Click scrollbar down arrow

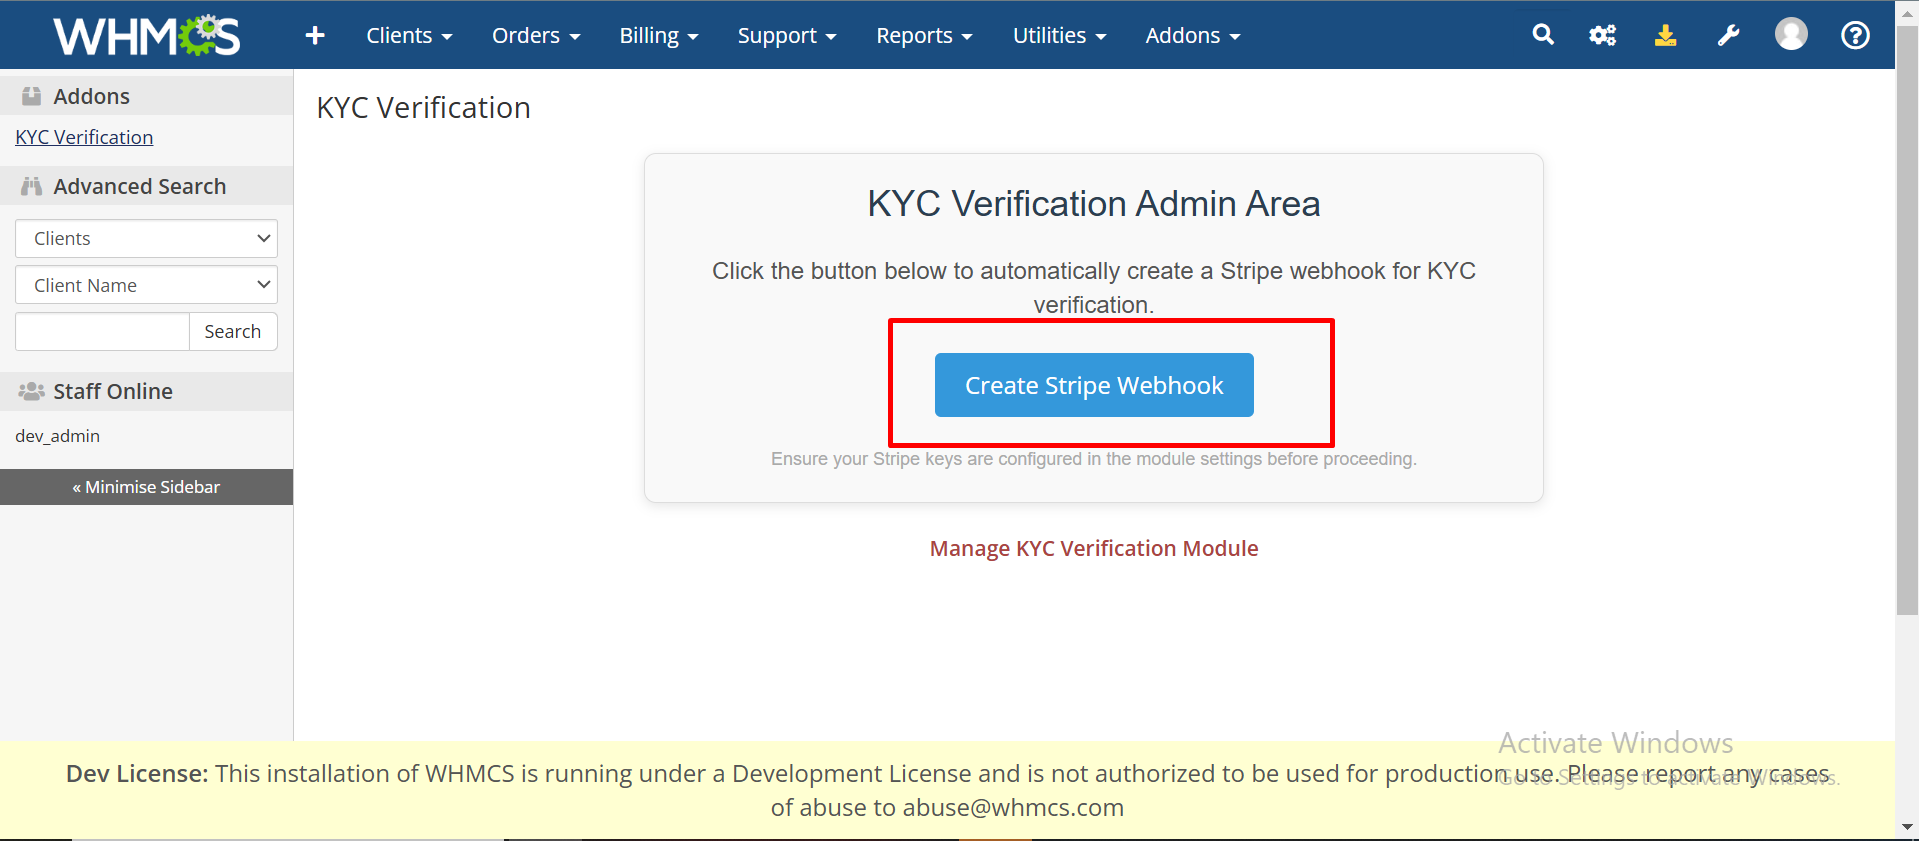click(1907, 828)
